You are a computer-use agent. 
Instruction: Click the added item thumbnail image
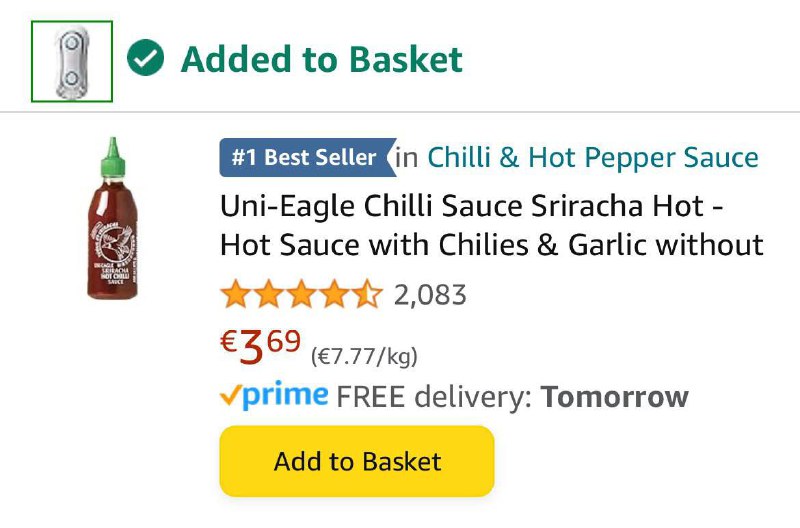click(72, 62)
